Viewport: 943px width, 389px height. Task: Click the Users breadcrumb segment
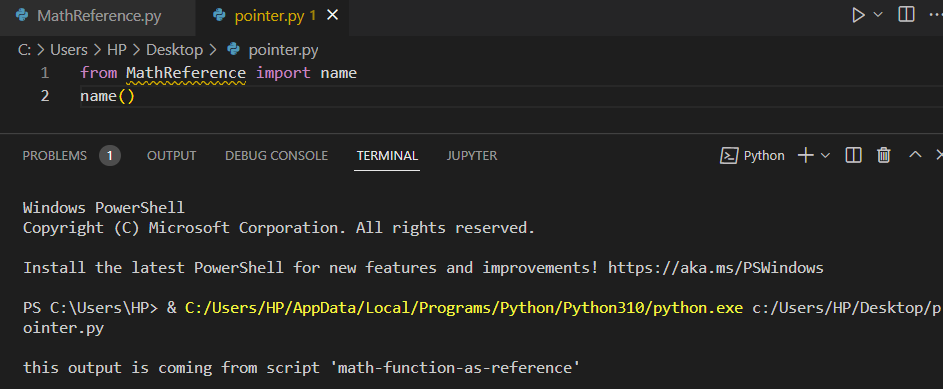tap(69, 50)
